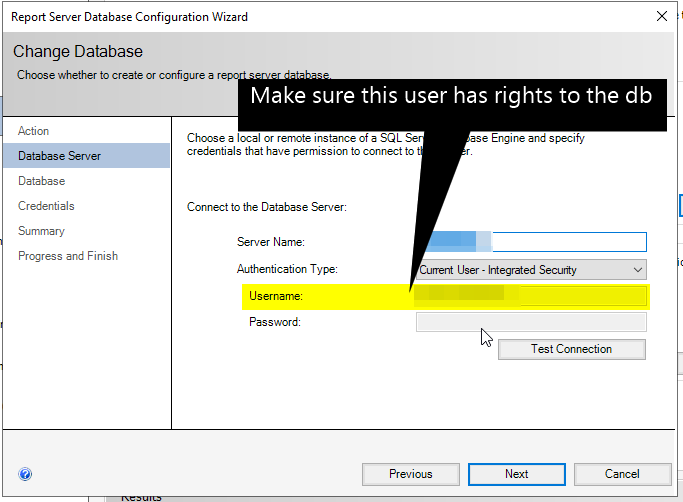Click the Test Connection button
Image resolution: width=683 pixels, height=502 pixels.
click(x=571, y=349)
